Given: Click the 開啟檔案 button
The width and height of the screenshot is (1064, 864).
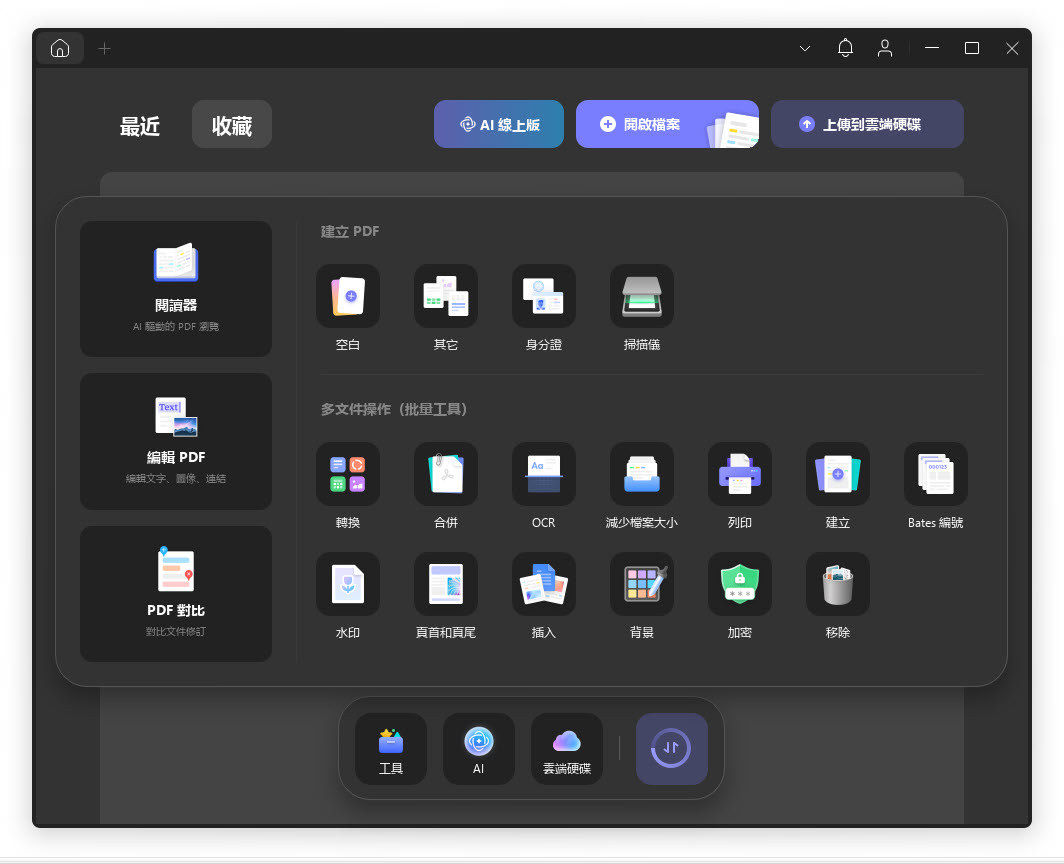Looking at the screenshot, I should coord(666,124).
